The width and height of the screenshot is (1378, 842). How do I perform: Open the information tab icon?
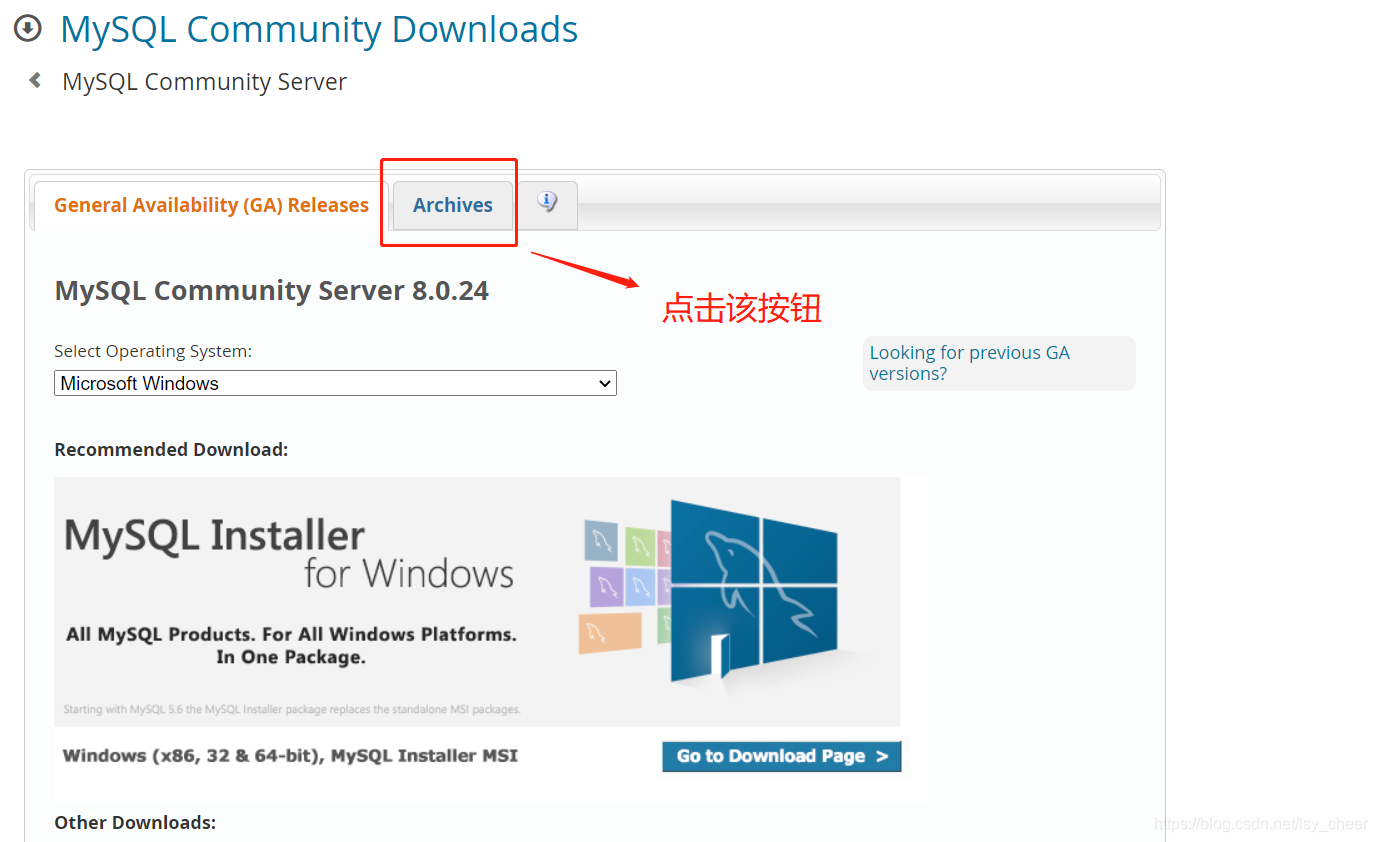tap(547, 203)
